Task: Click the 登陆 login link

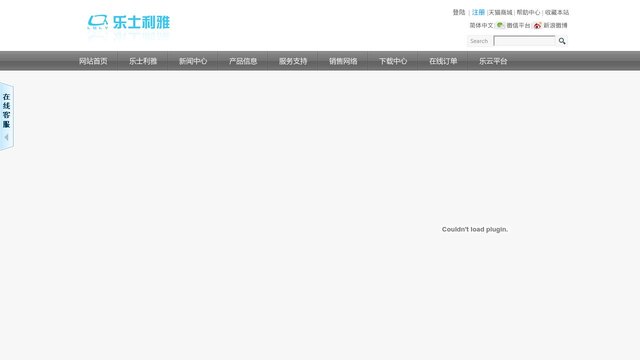Action: tap(459, 12)
